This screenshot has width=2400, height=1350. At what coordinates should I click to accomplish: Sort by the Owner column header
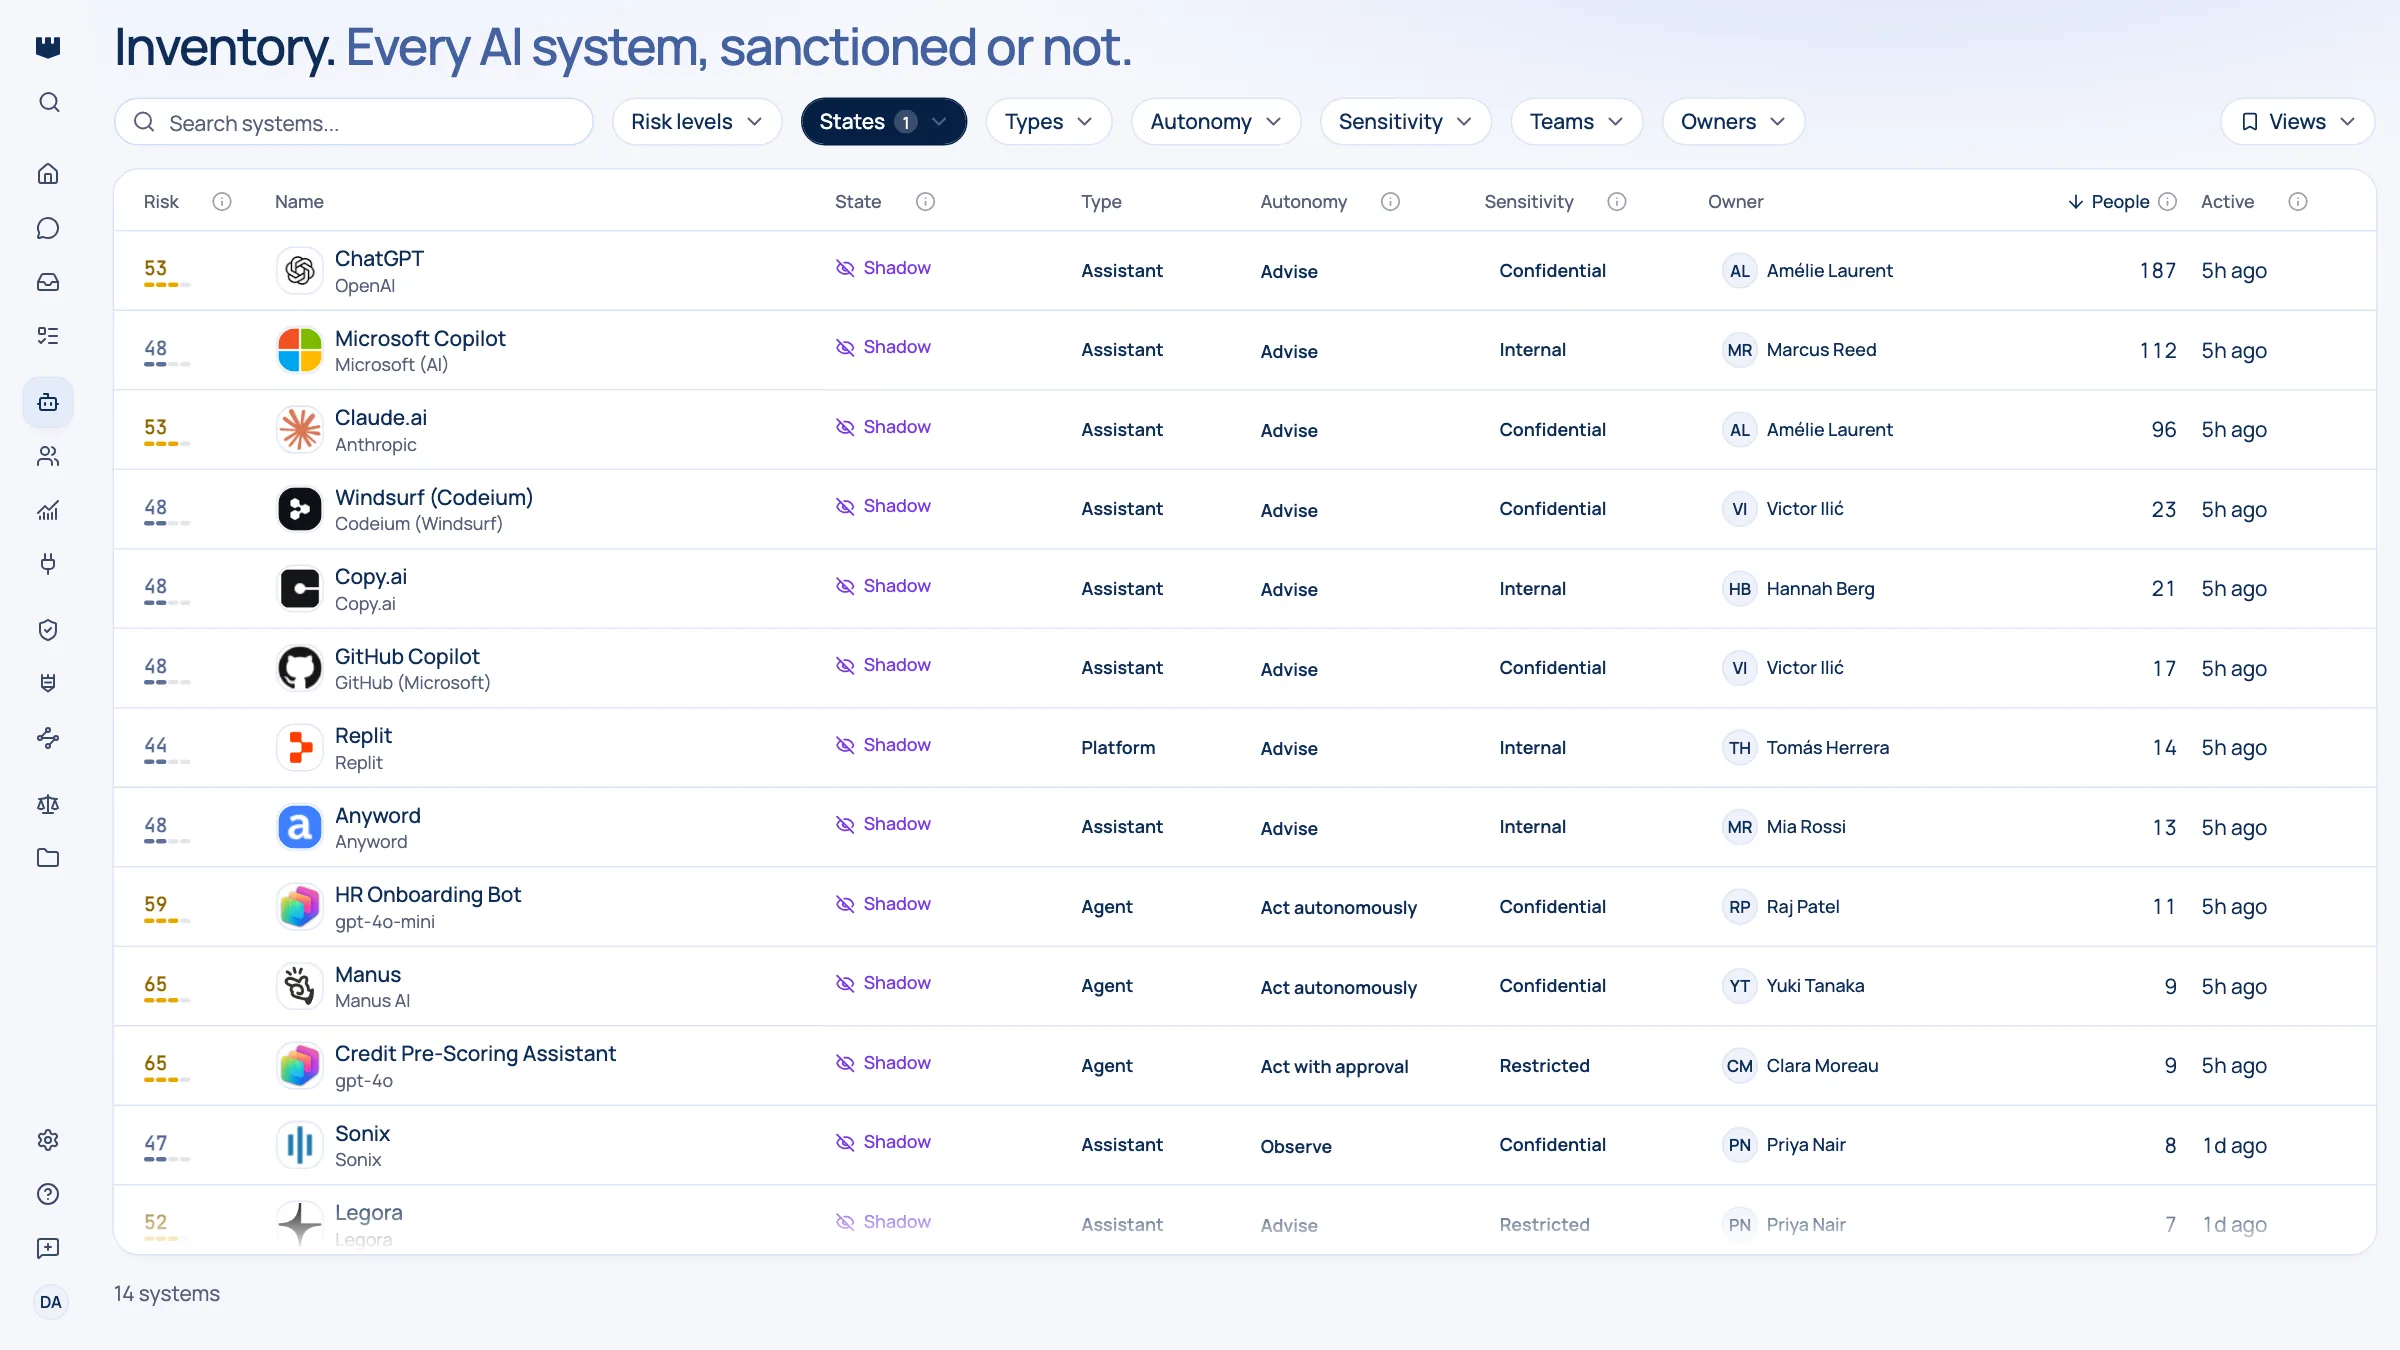[x=1736, y=202]
